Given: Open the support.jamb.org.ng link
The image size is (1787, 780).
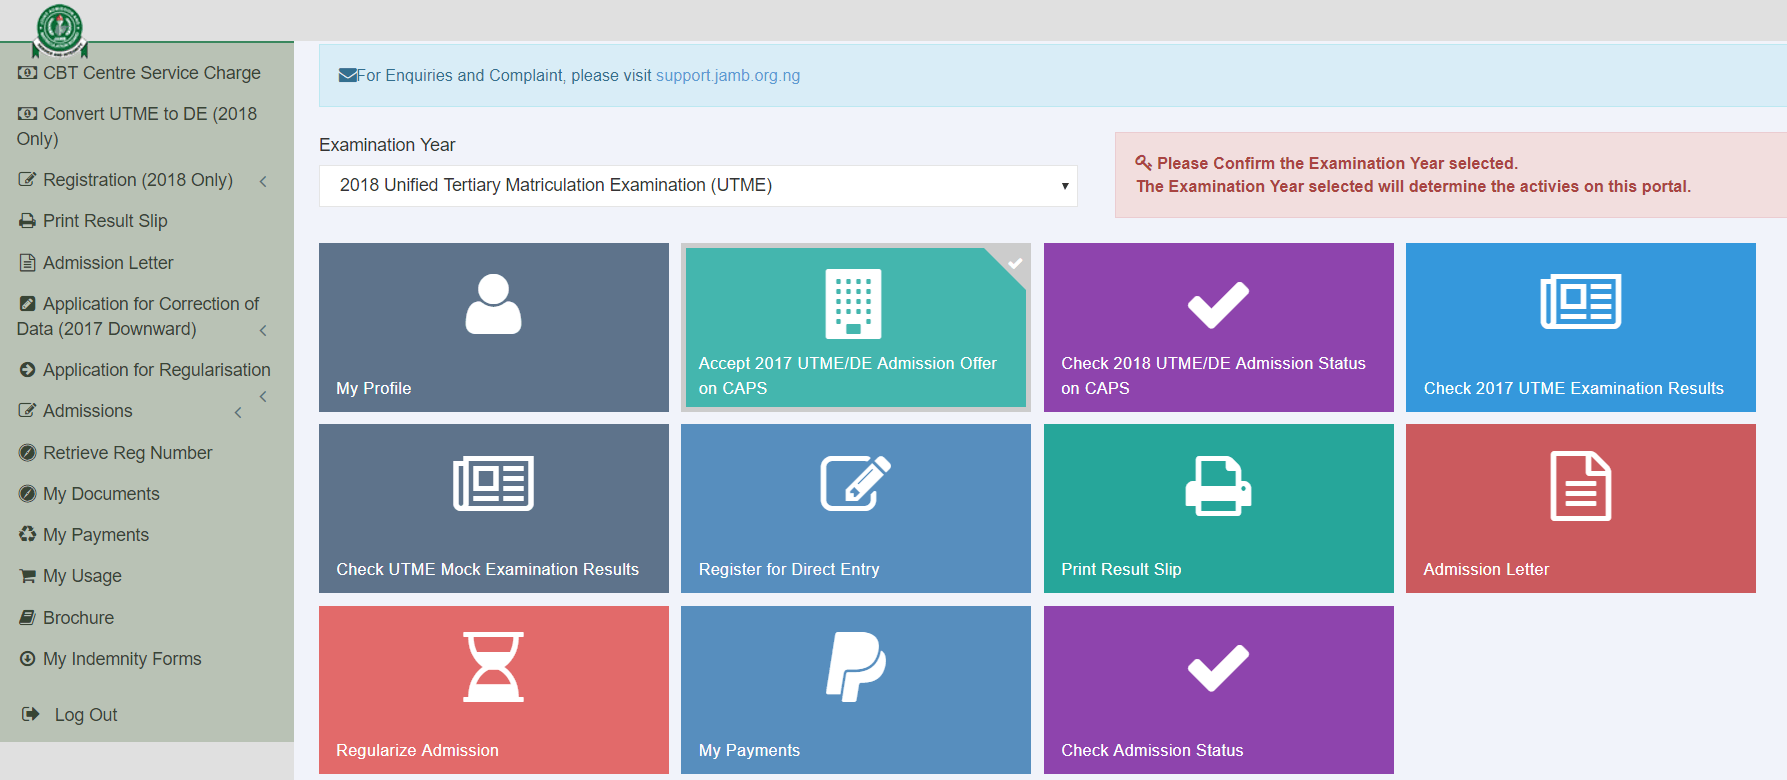Looking at the screenshot, I should (x=727, y=76).
